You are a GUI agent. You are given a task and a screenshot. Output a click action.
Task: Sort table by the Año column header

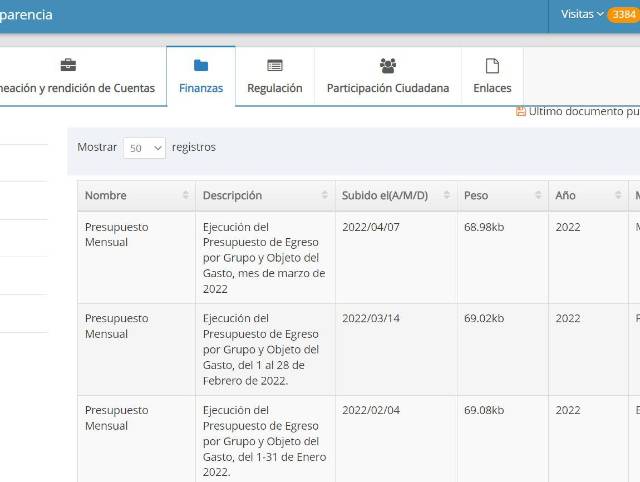(566, 195)
